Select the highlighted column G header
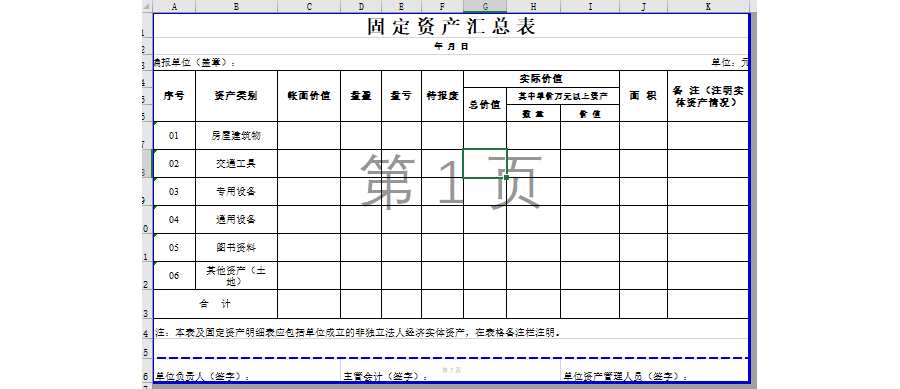 pos(485,6)
